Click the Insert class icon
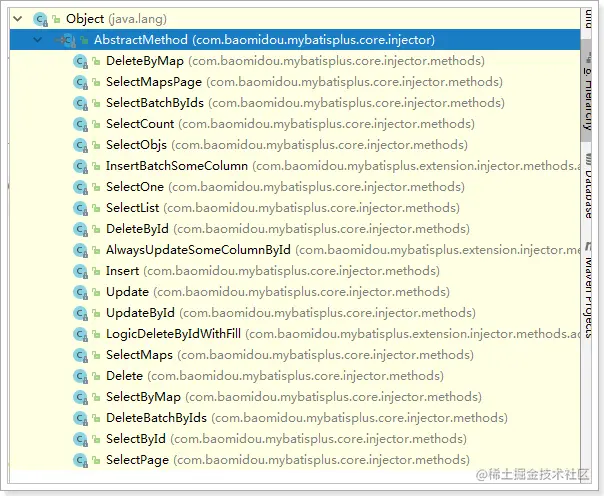 (81, 271)
